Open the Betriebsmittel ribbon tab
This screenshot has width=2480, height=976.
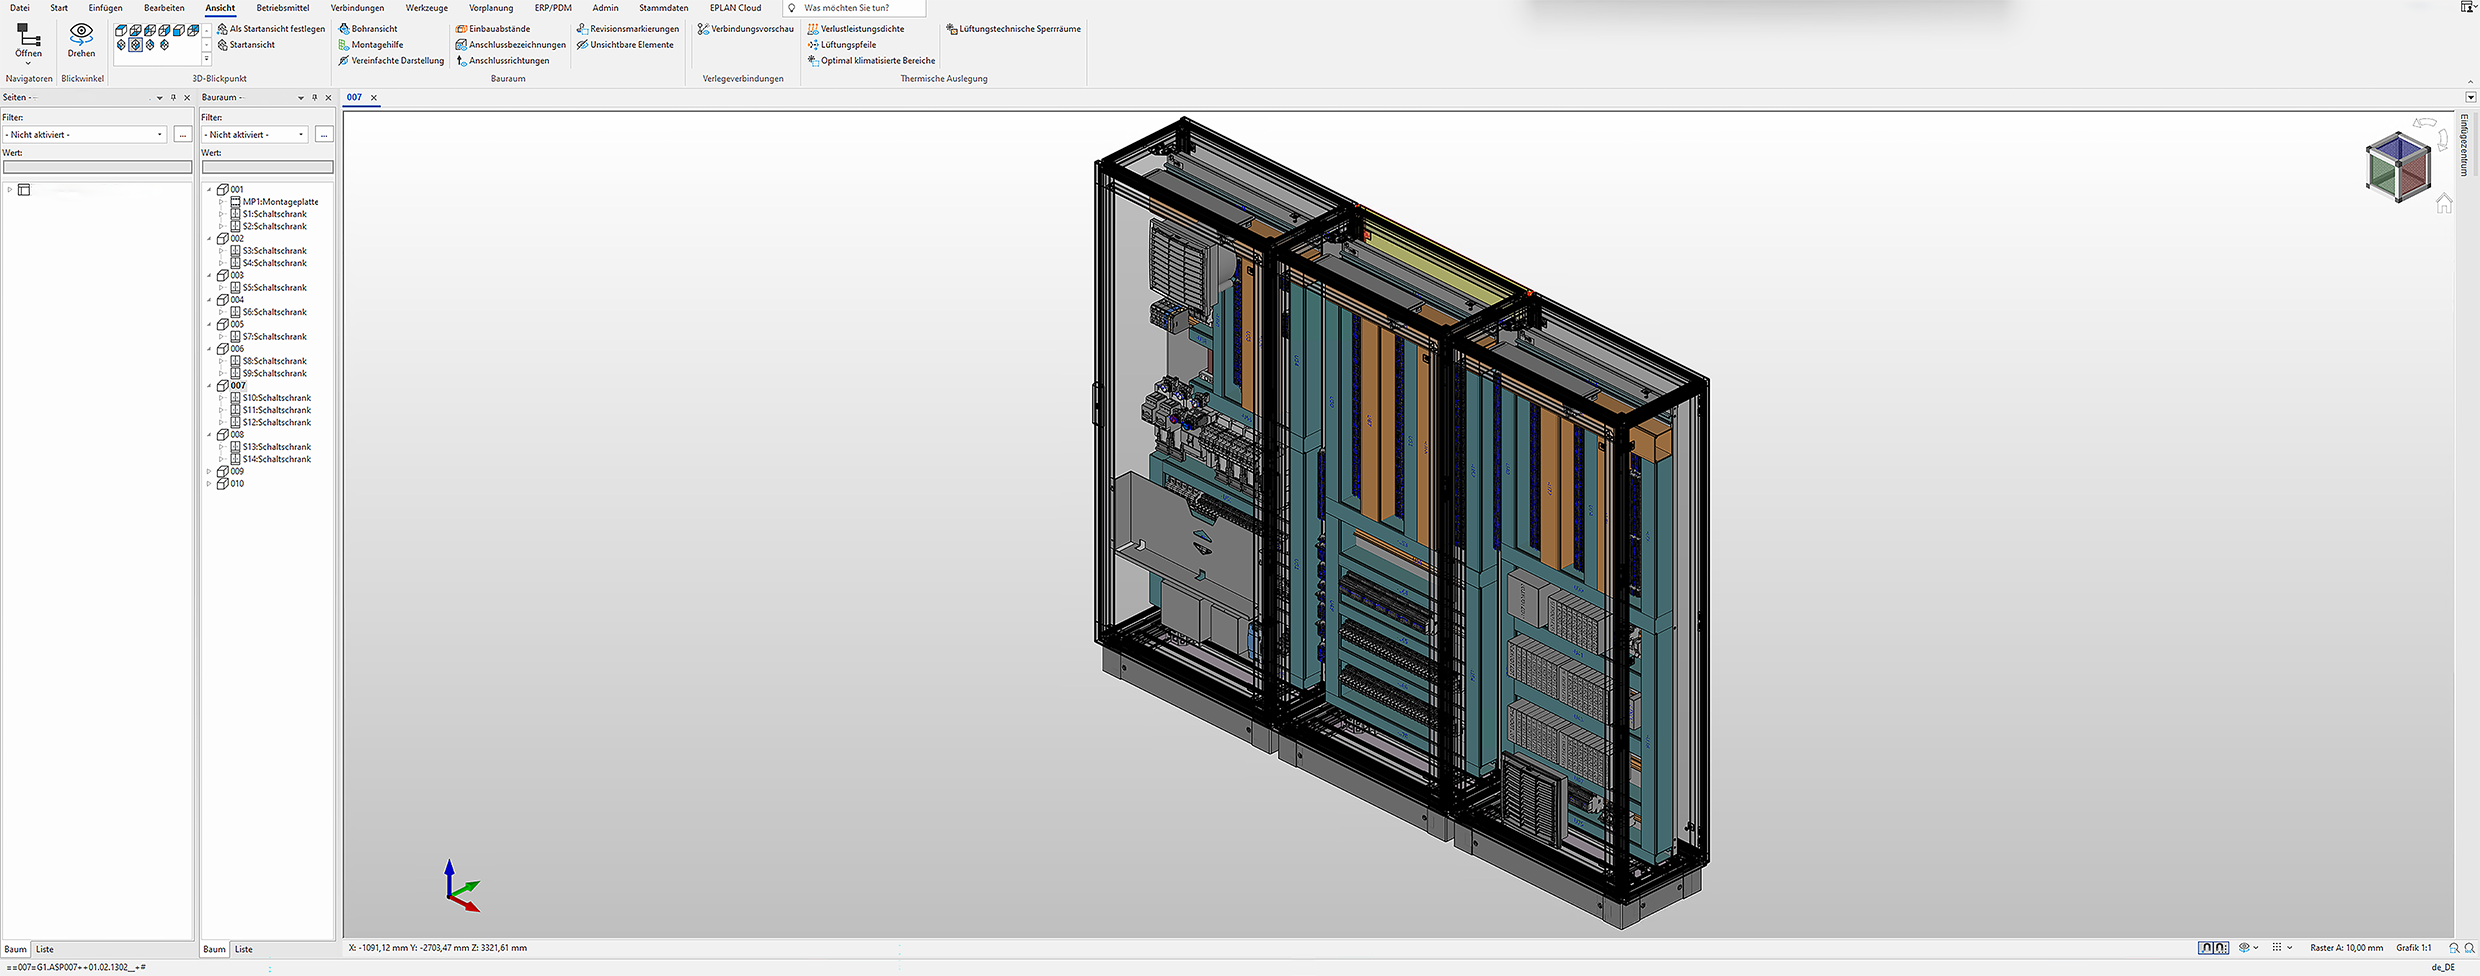283,8
